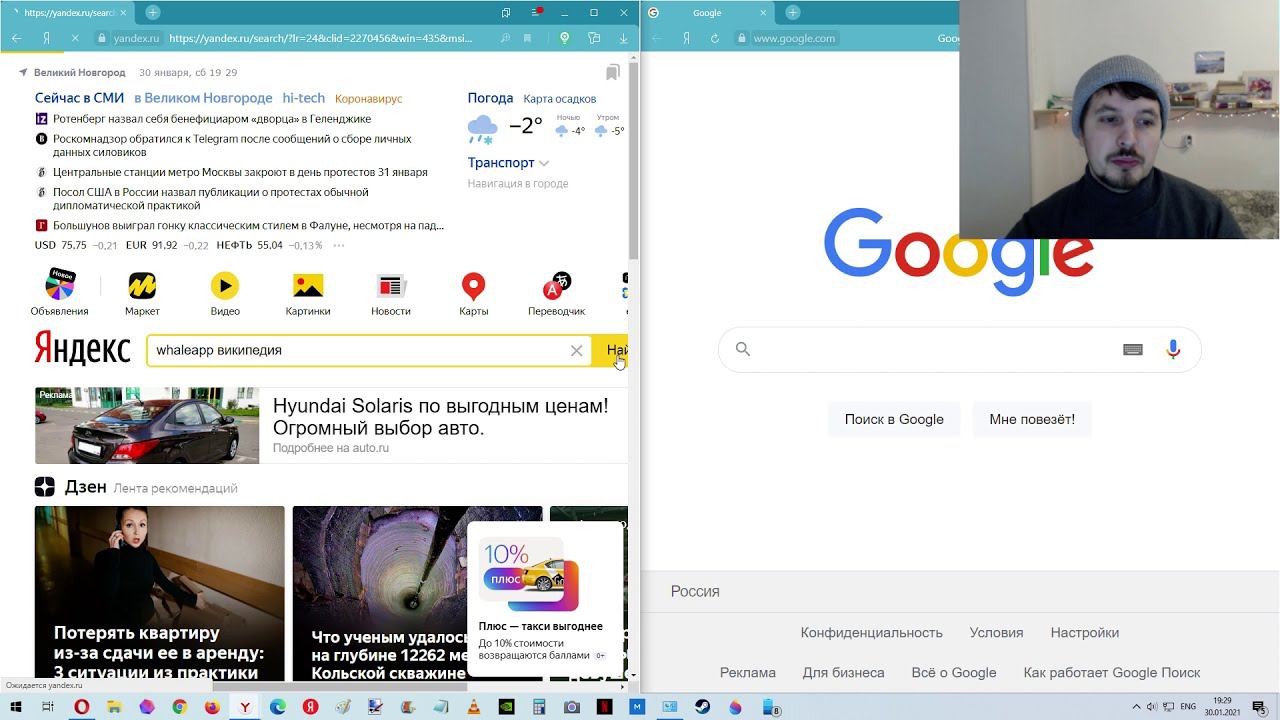Open VLC player from the taskbar
This screenshot has width=1280, height=720.
[x=473, y=707]
